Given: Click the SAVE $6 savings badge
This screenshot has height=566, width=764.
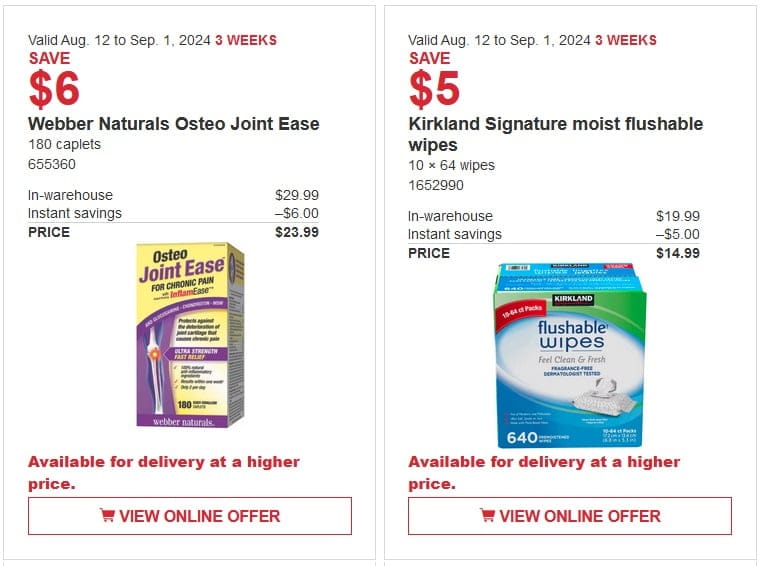Looking at the screenshot, I should [x=54, y=79].
